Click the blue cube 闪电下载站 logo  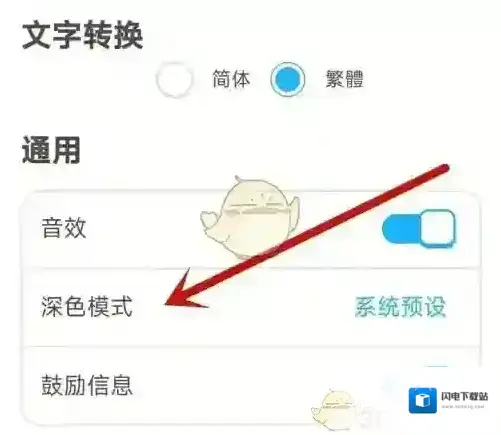[x=423, y=400]
